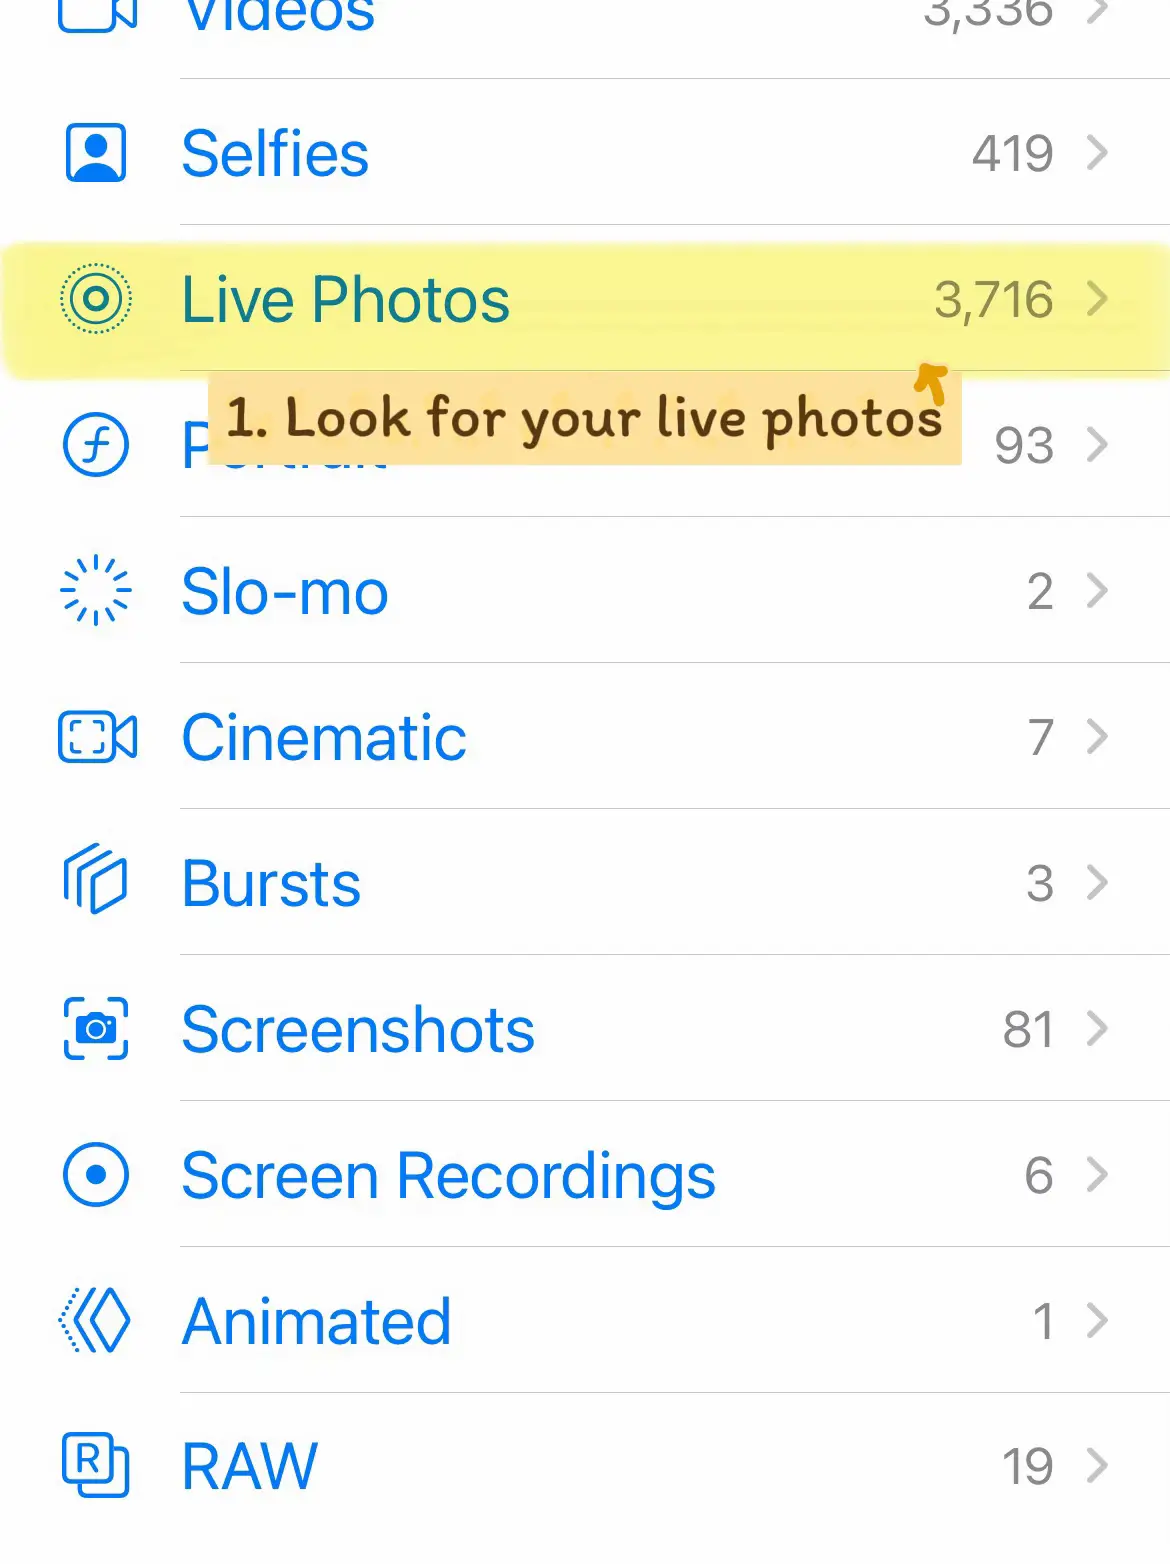Select the Screenshots label
1170x1564 pixels.
tap(358, 1029)
